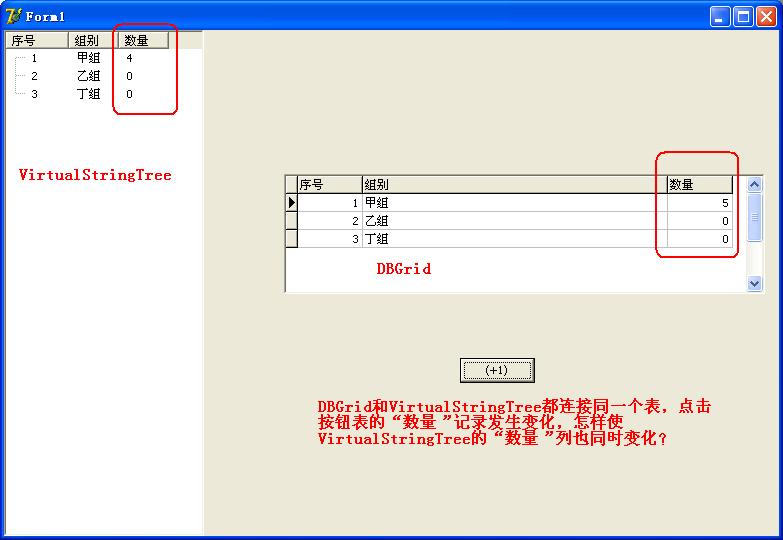Click quantity value 4 in the tree
783x540 pixels.
129,58
